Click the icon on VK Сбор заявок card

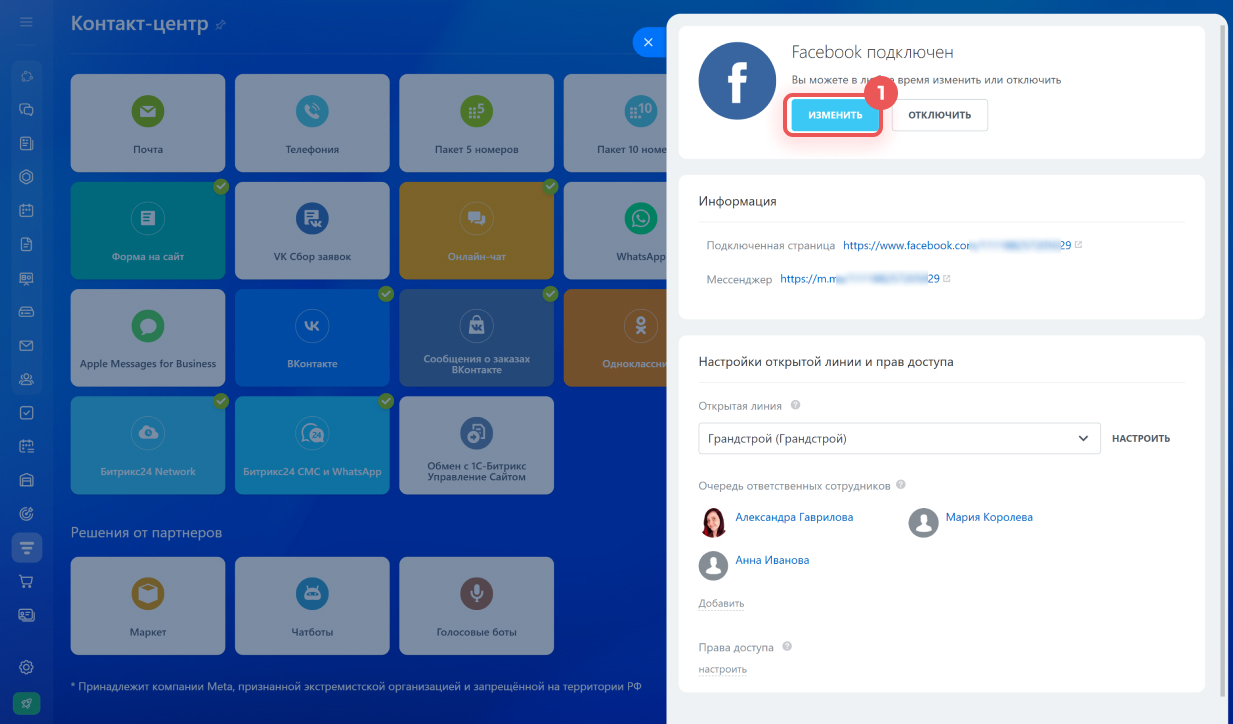pyautogui.click(x=312, y=217)
